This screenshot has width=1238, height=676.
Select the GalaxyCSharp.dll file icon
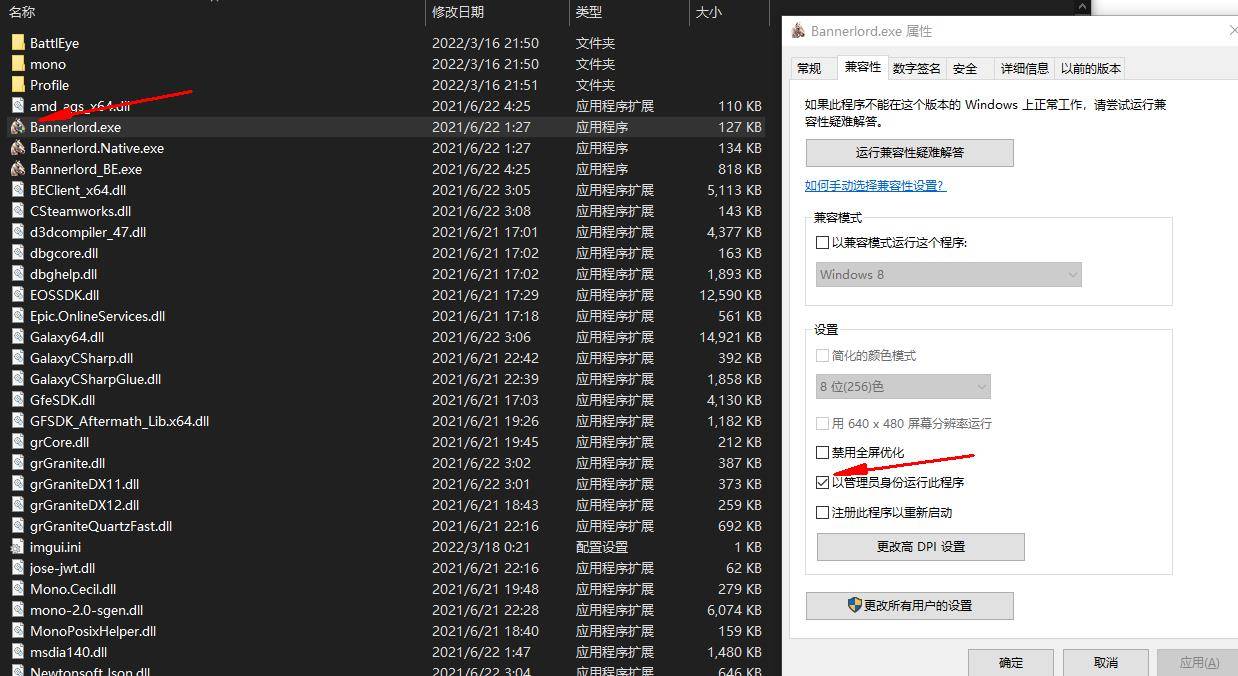tap(18, 358)
